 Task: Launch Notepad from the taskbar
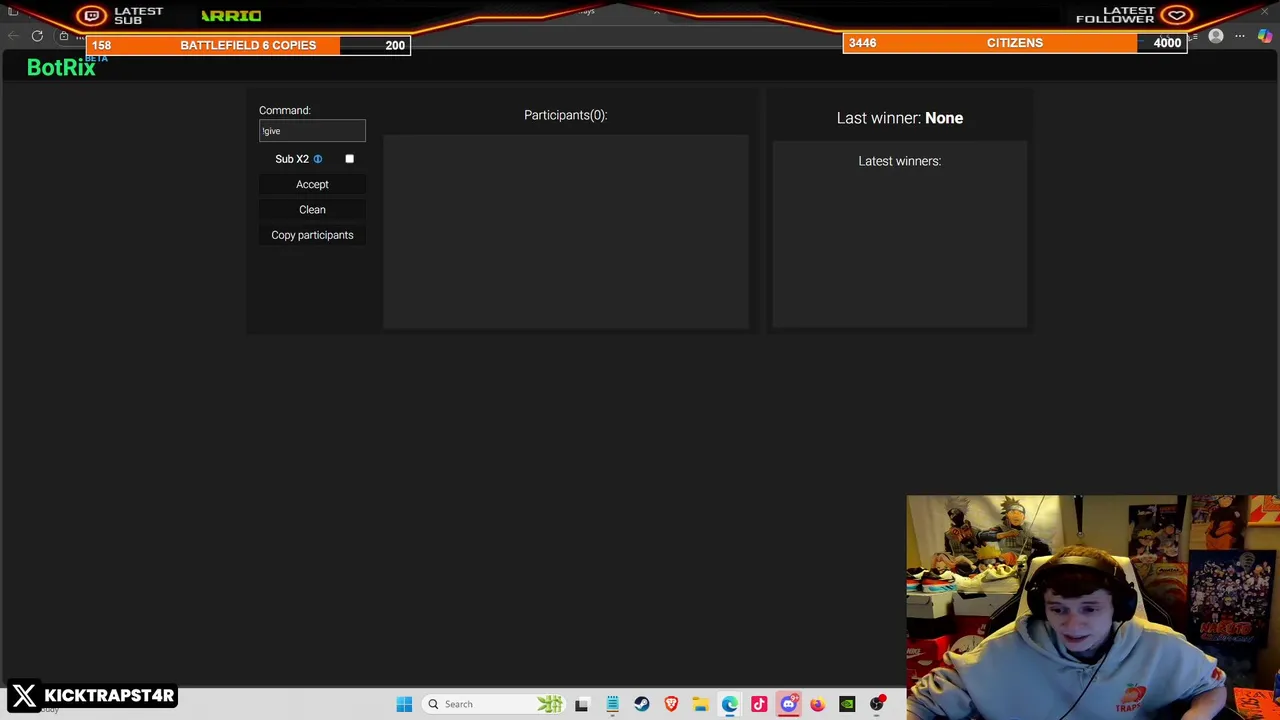(x=612, y=704)
